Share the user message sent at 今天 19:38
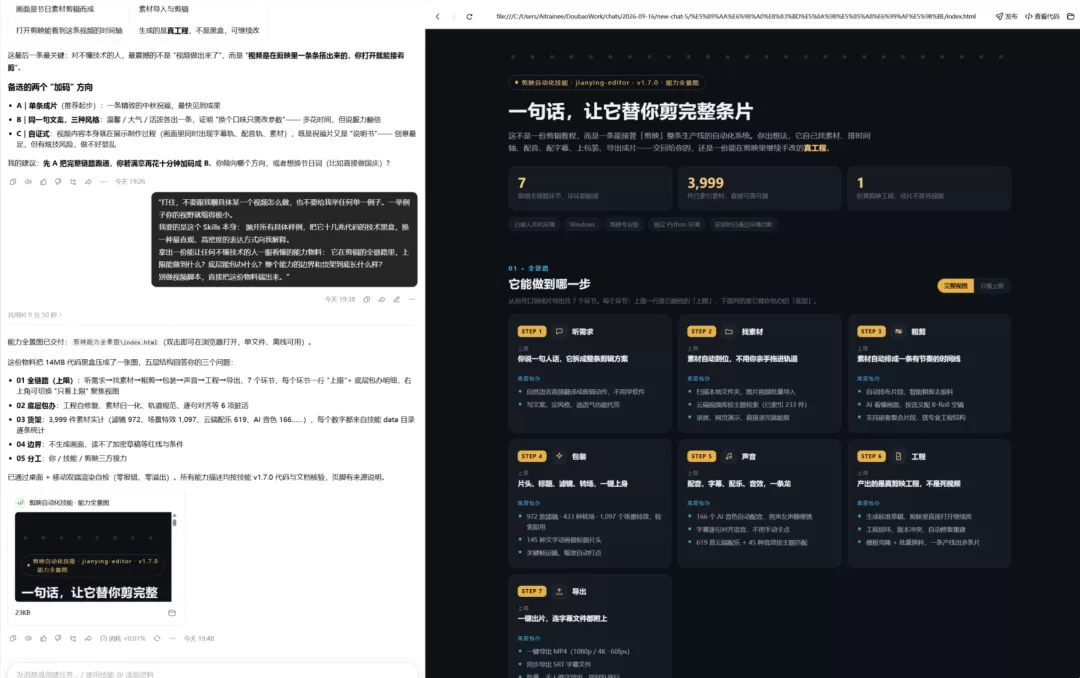This screenshot has width=1080, height=678. (382, 300)
